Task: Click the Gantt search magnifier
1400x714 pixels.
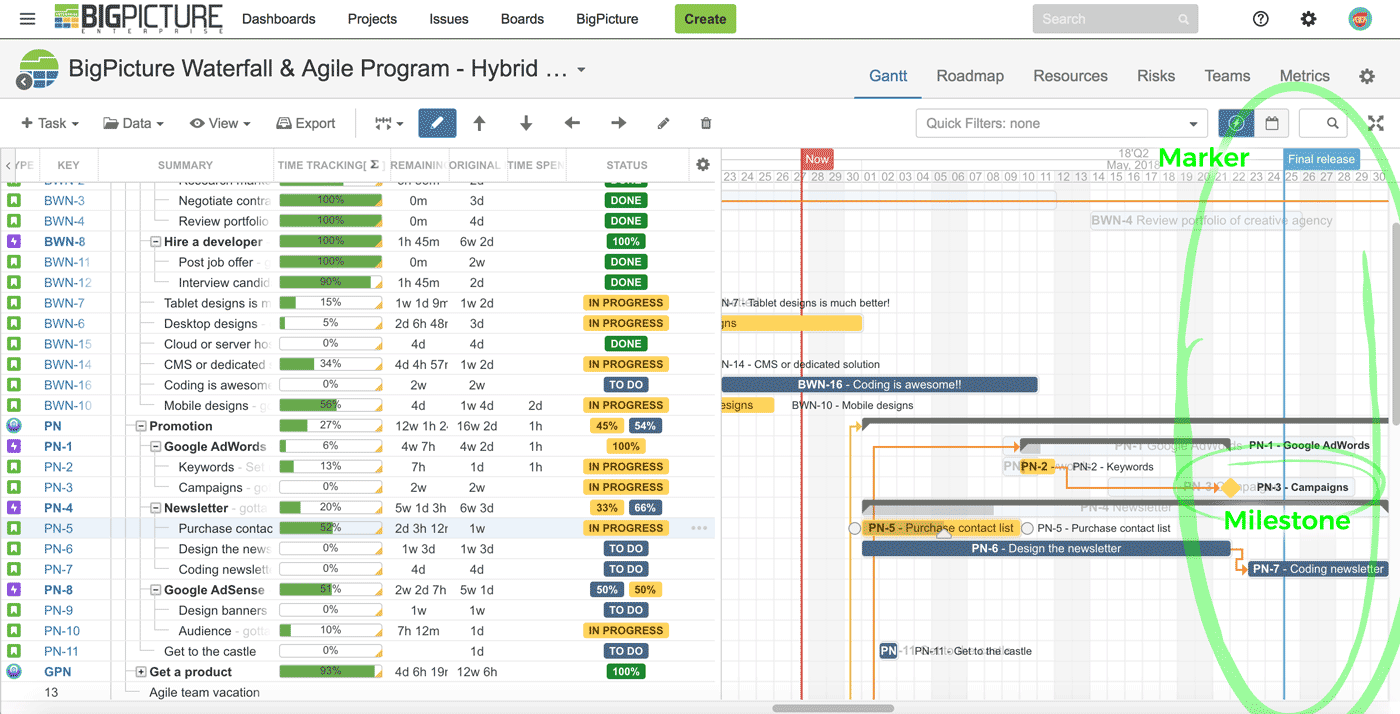Action: (x=1332, y=123)
